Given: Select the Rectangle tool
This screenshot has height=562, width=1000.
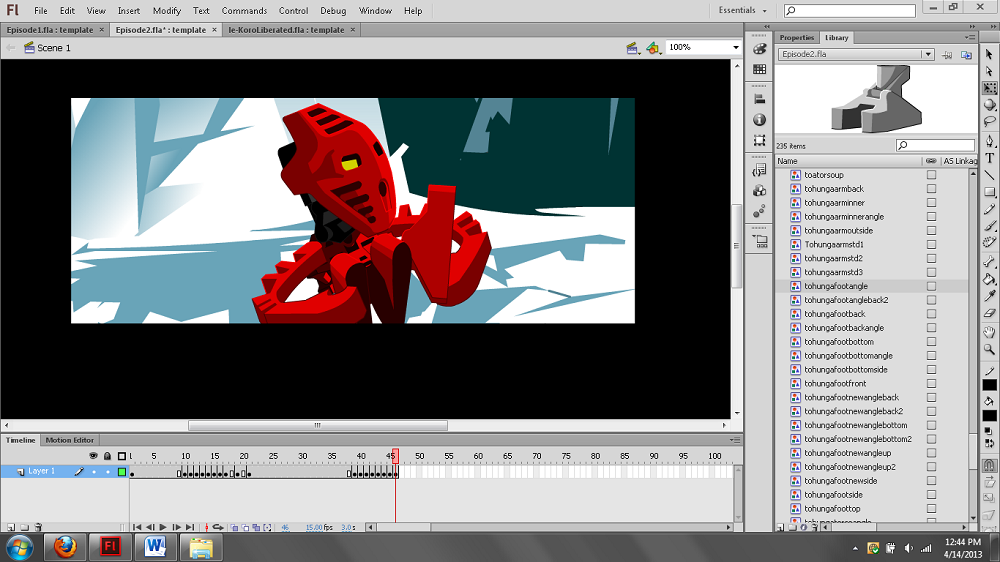Looking at the screenshot, I should [989, 191].
